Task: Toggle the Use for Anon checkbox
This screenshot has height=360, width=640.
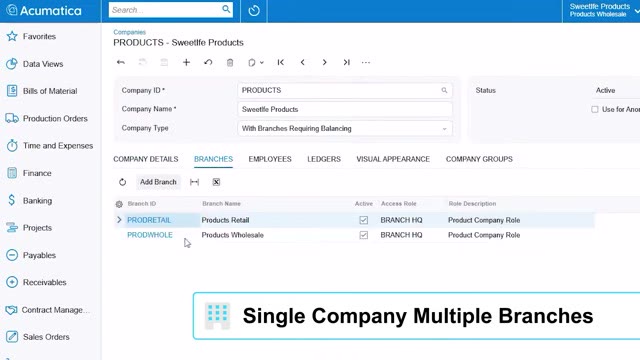Action: coord(595,109)
